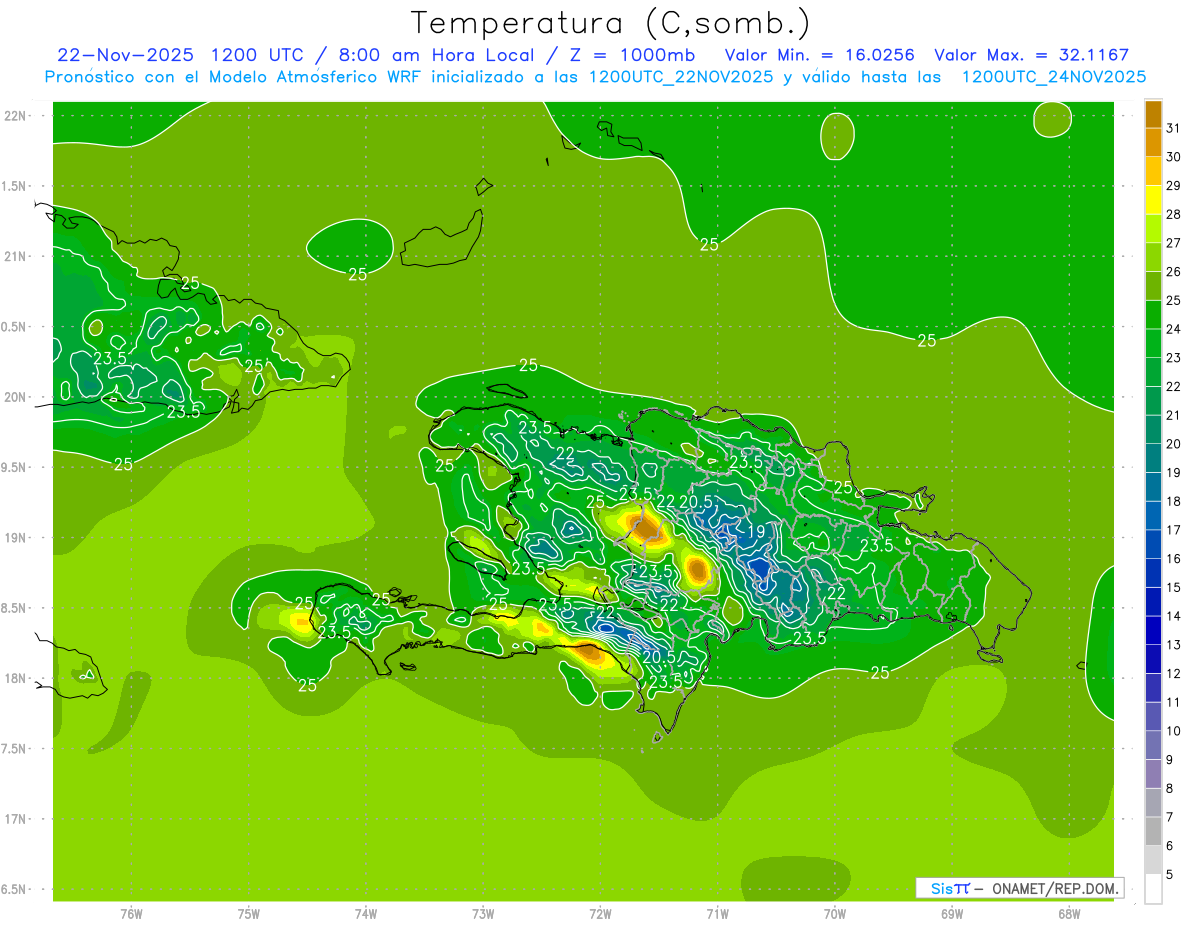Screen dimensions: 1200x927
Task: Click the legend swatch between 30 and 31
Action: pos(1153,143)
